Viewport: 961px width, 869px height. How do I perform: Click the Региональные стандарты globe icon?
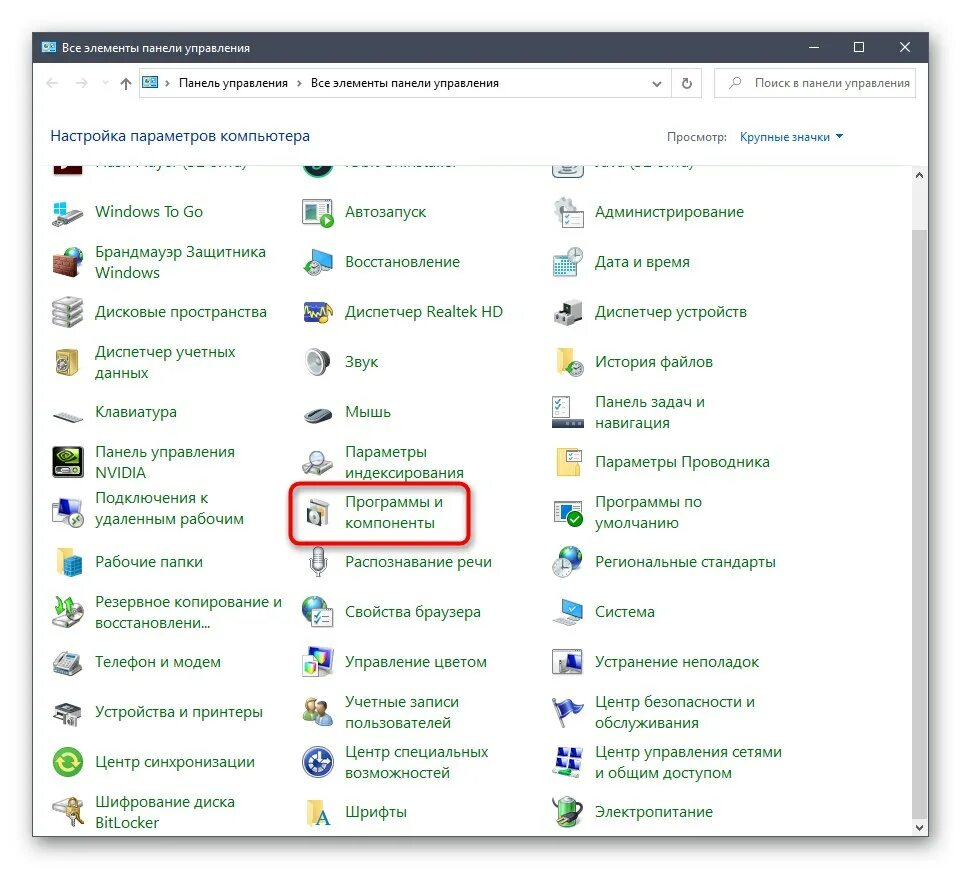568,562
